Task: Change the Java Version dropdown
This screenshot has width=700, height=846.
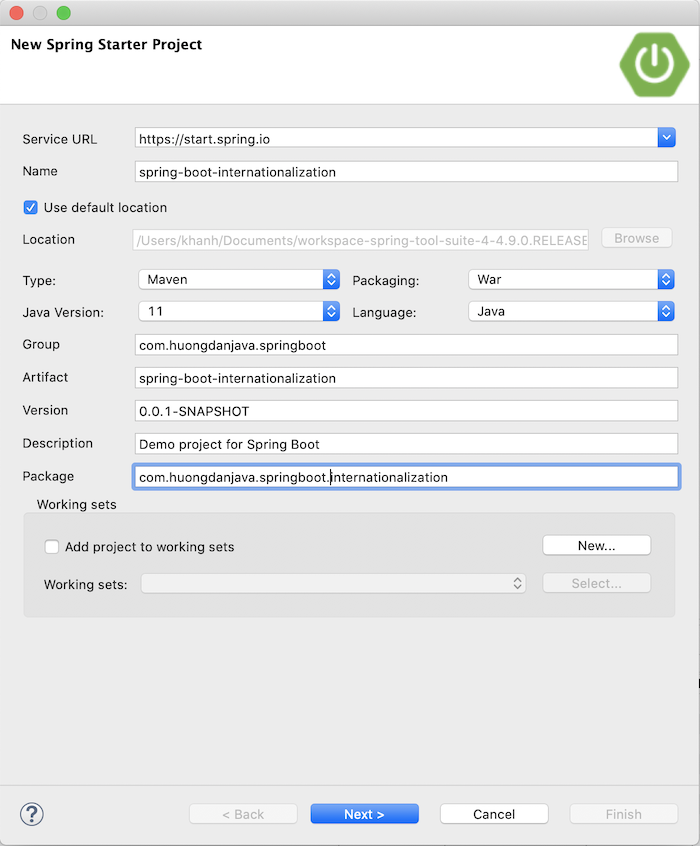Action: pyautogui.click(x=330, y=311)
